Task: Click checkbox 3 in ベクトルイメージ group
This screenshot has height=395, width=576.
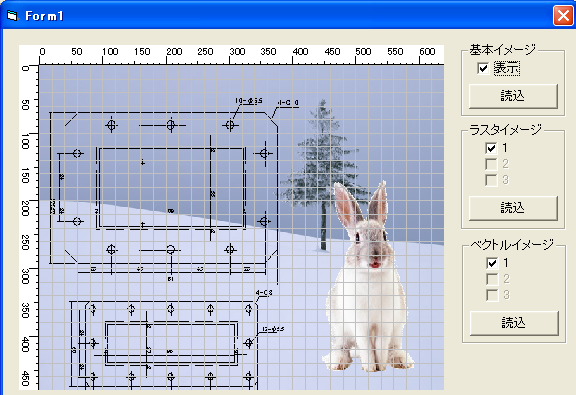Action: [492, 295]
